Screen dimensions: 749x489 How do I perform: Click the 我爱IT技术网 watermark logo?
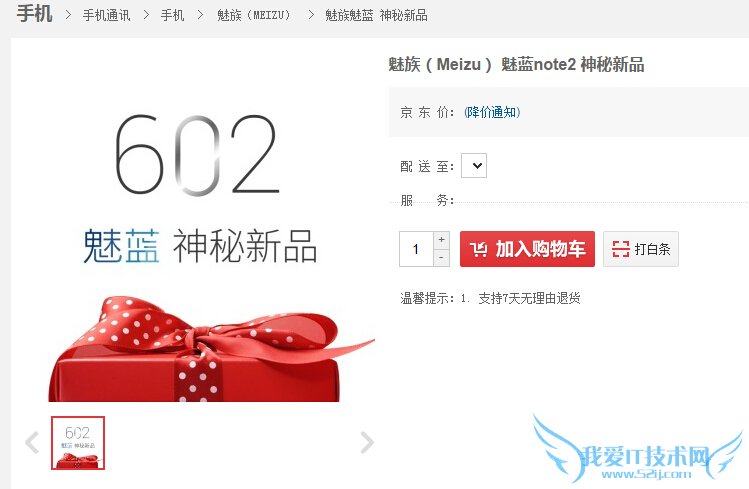(640, 451)
